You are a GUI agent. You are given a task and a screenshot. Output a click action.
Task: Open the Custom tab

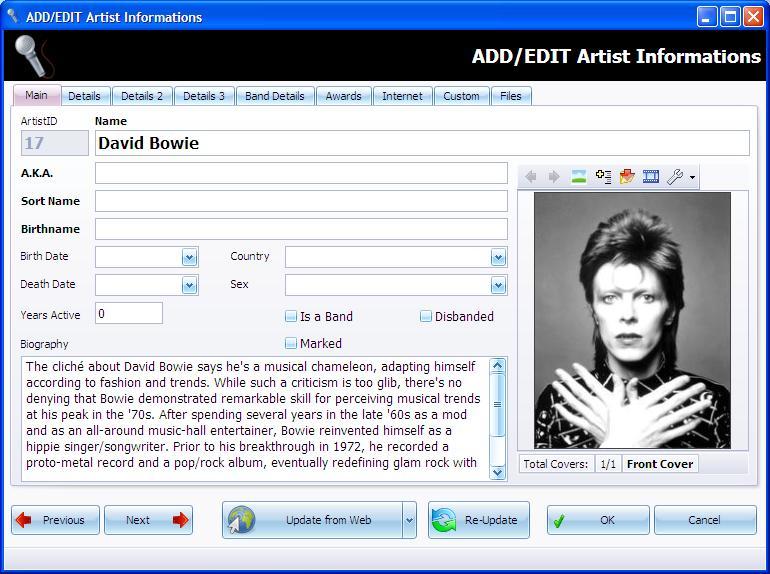[x=462, y=96]
